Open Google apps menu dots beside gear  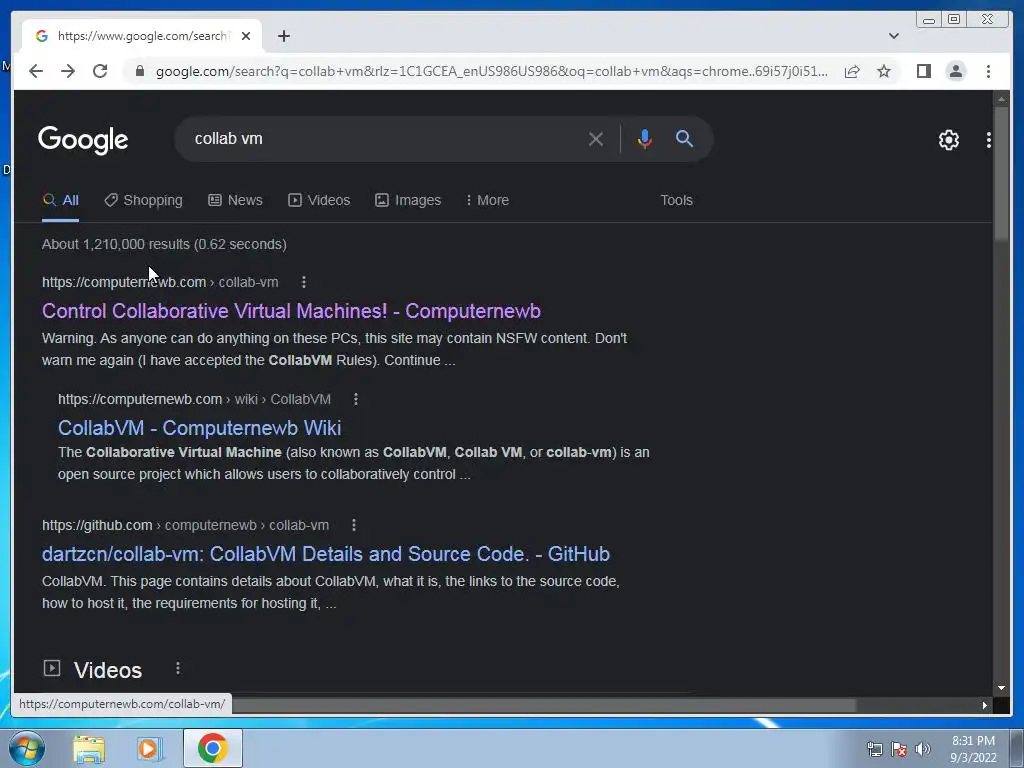[988, 140]
